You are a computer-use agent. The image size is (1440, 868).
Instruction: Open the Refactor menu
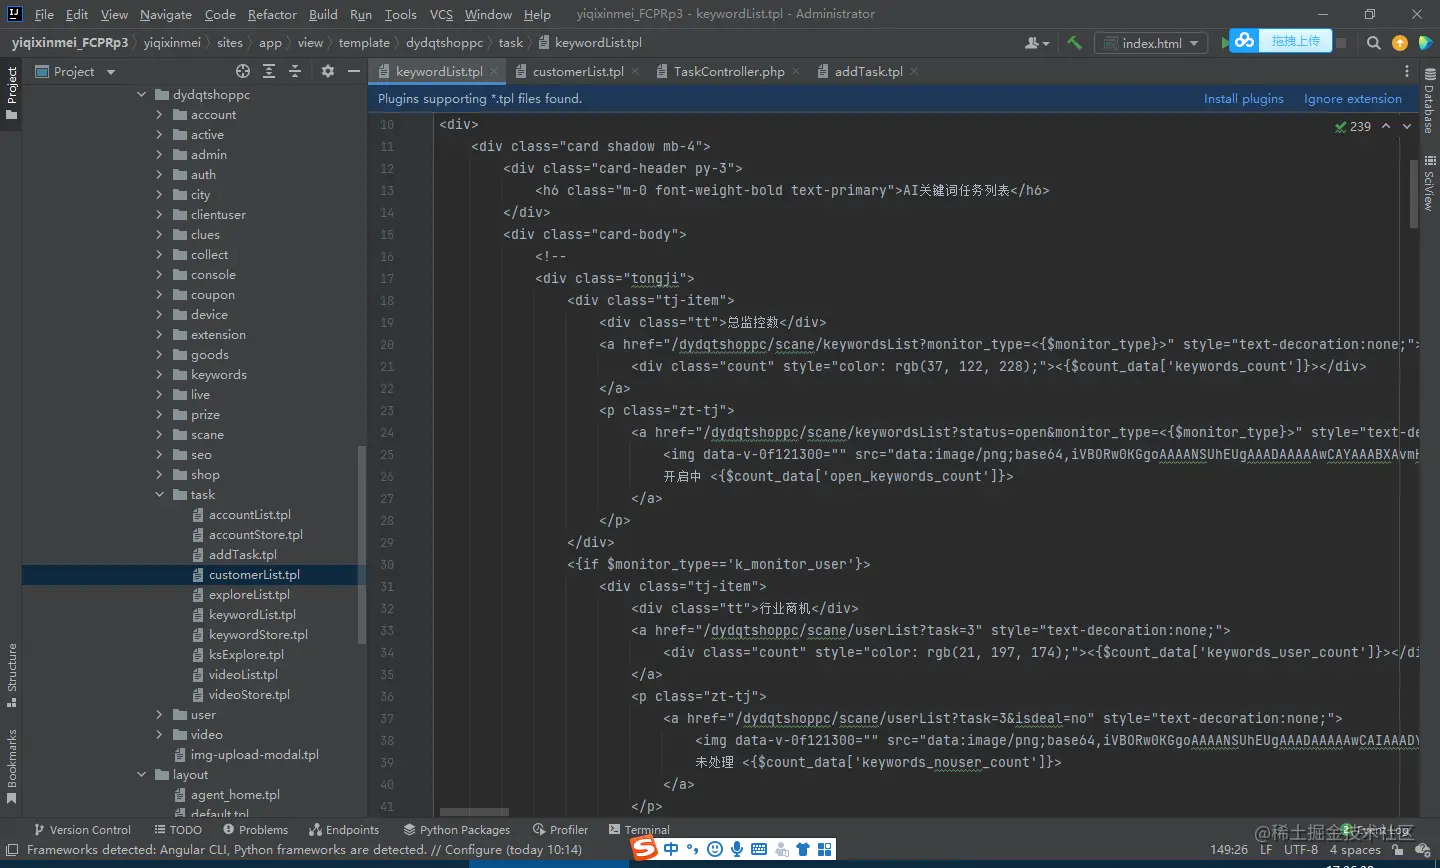coord(272,14)
